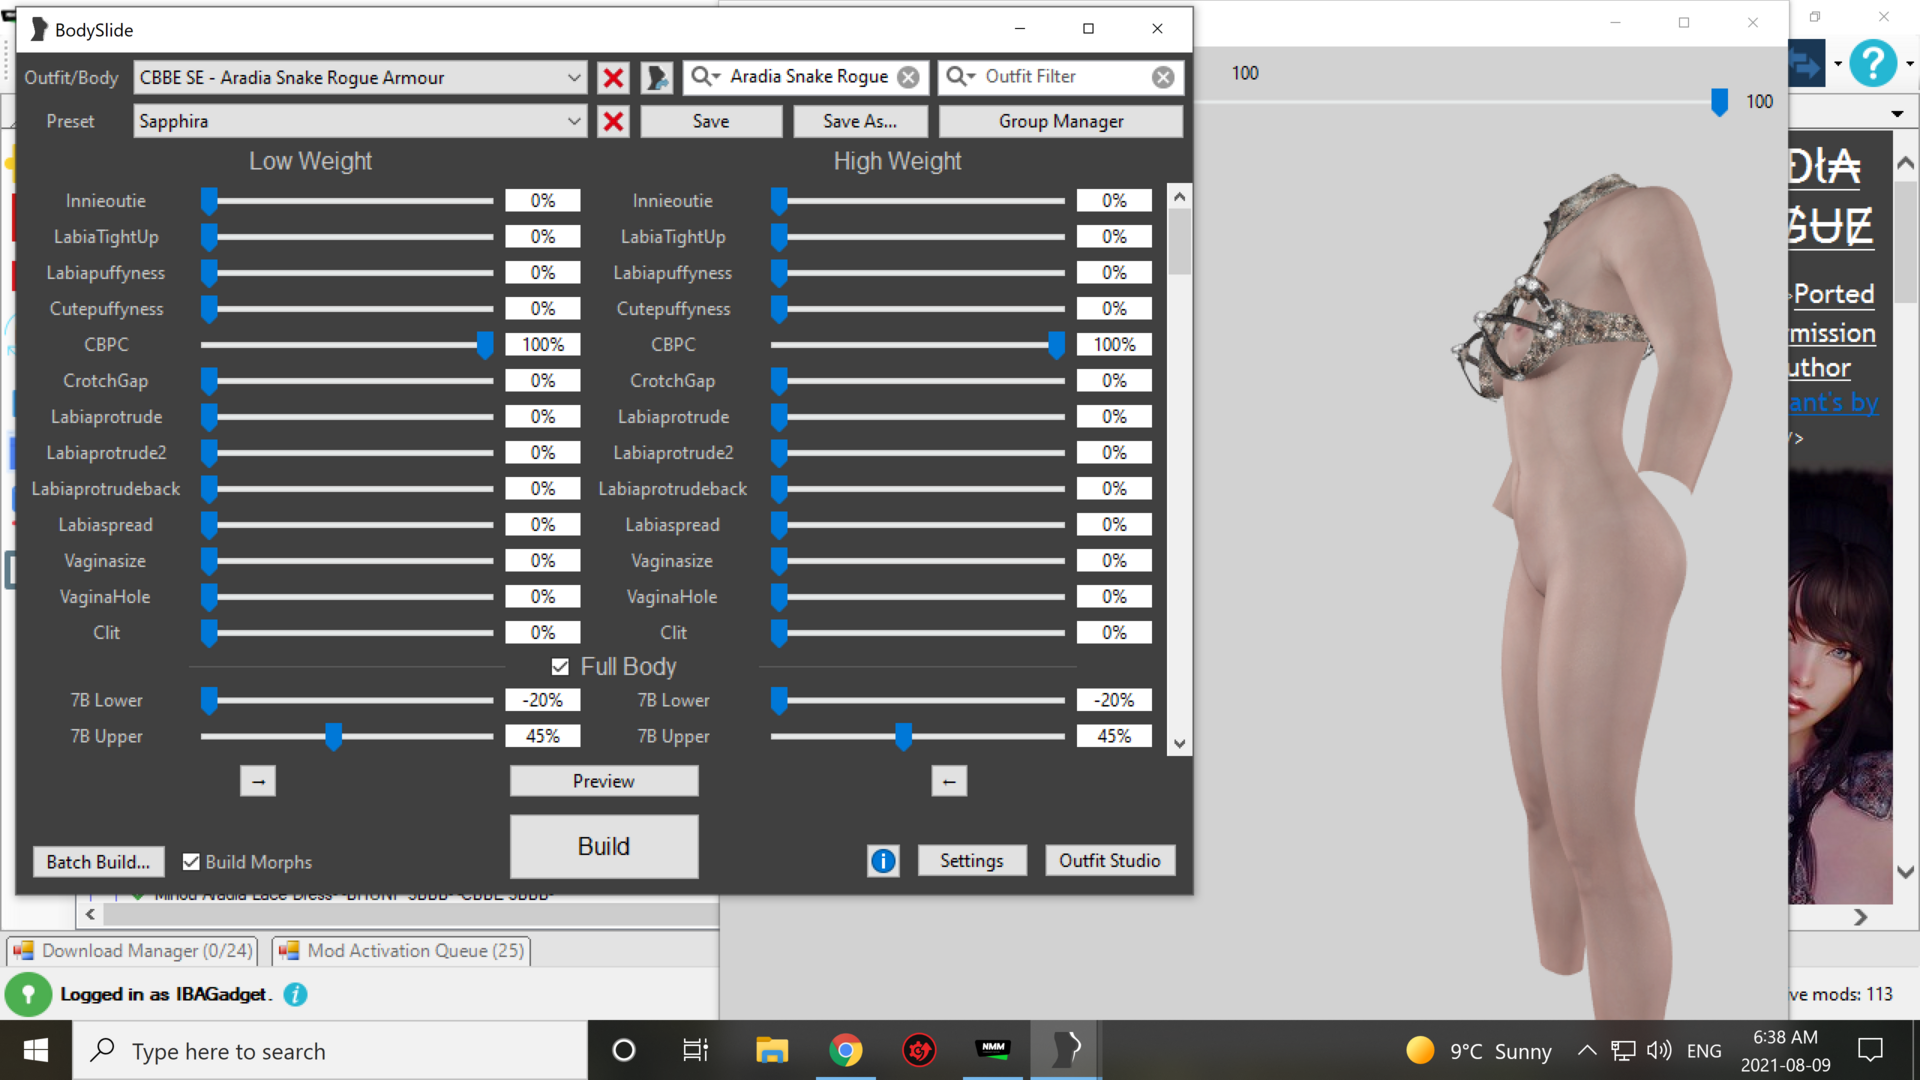Click the info icon beside IBAGadget login
Screen dimensions: 1920x1080
coord(295,994)
